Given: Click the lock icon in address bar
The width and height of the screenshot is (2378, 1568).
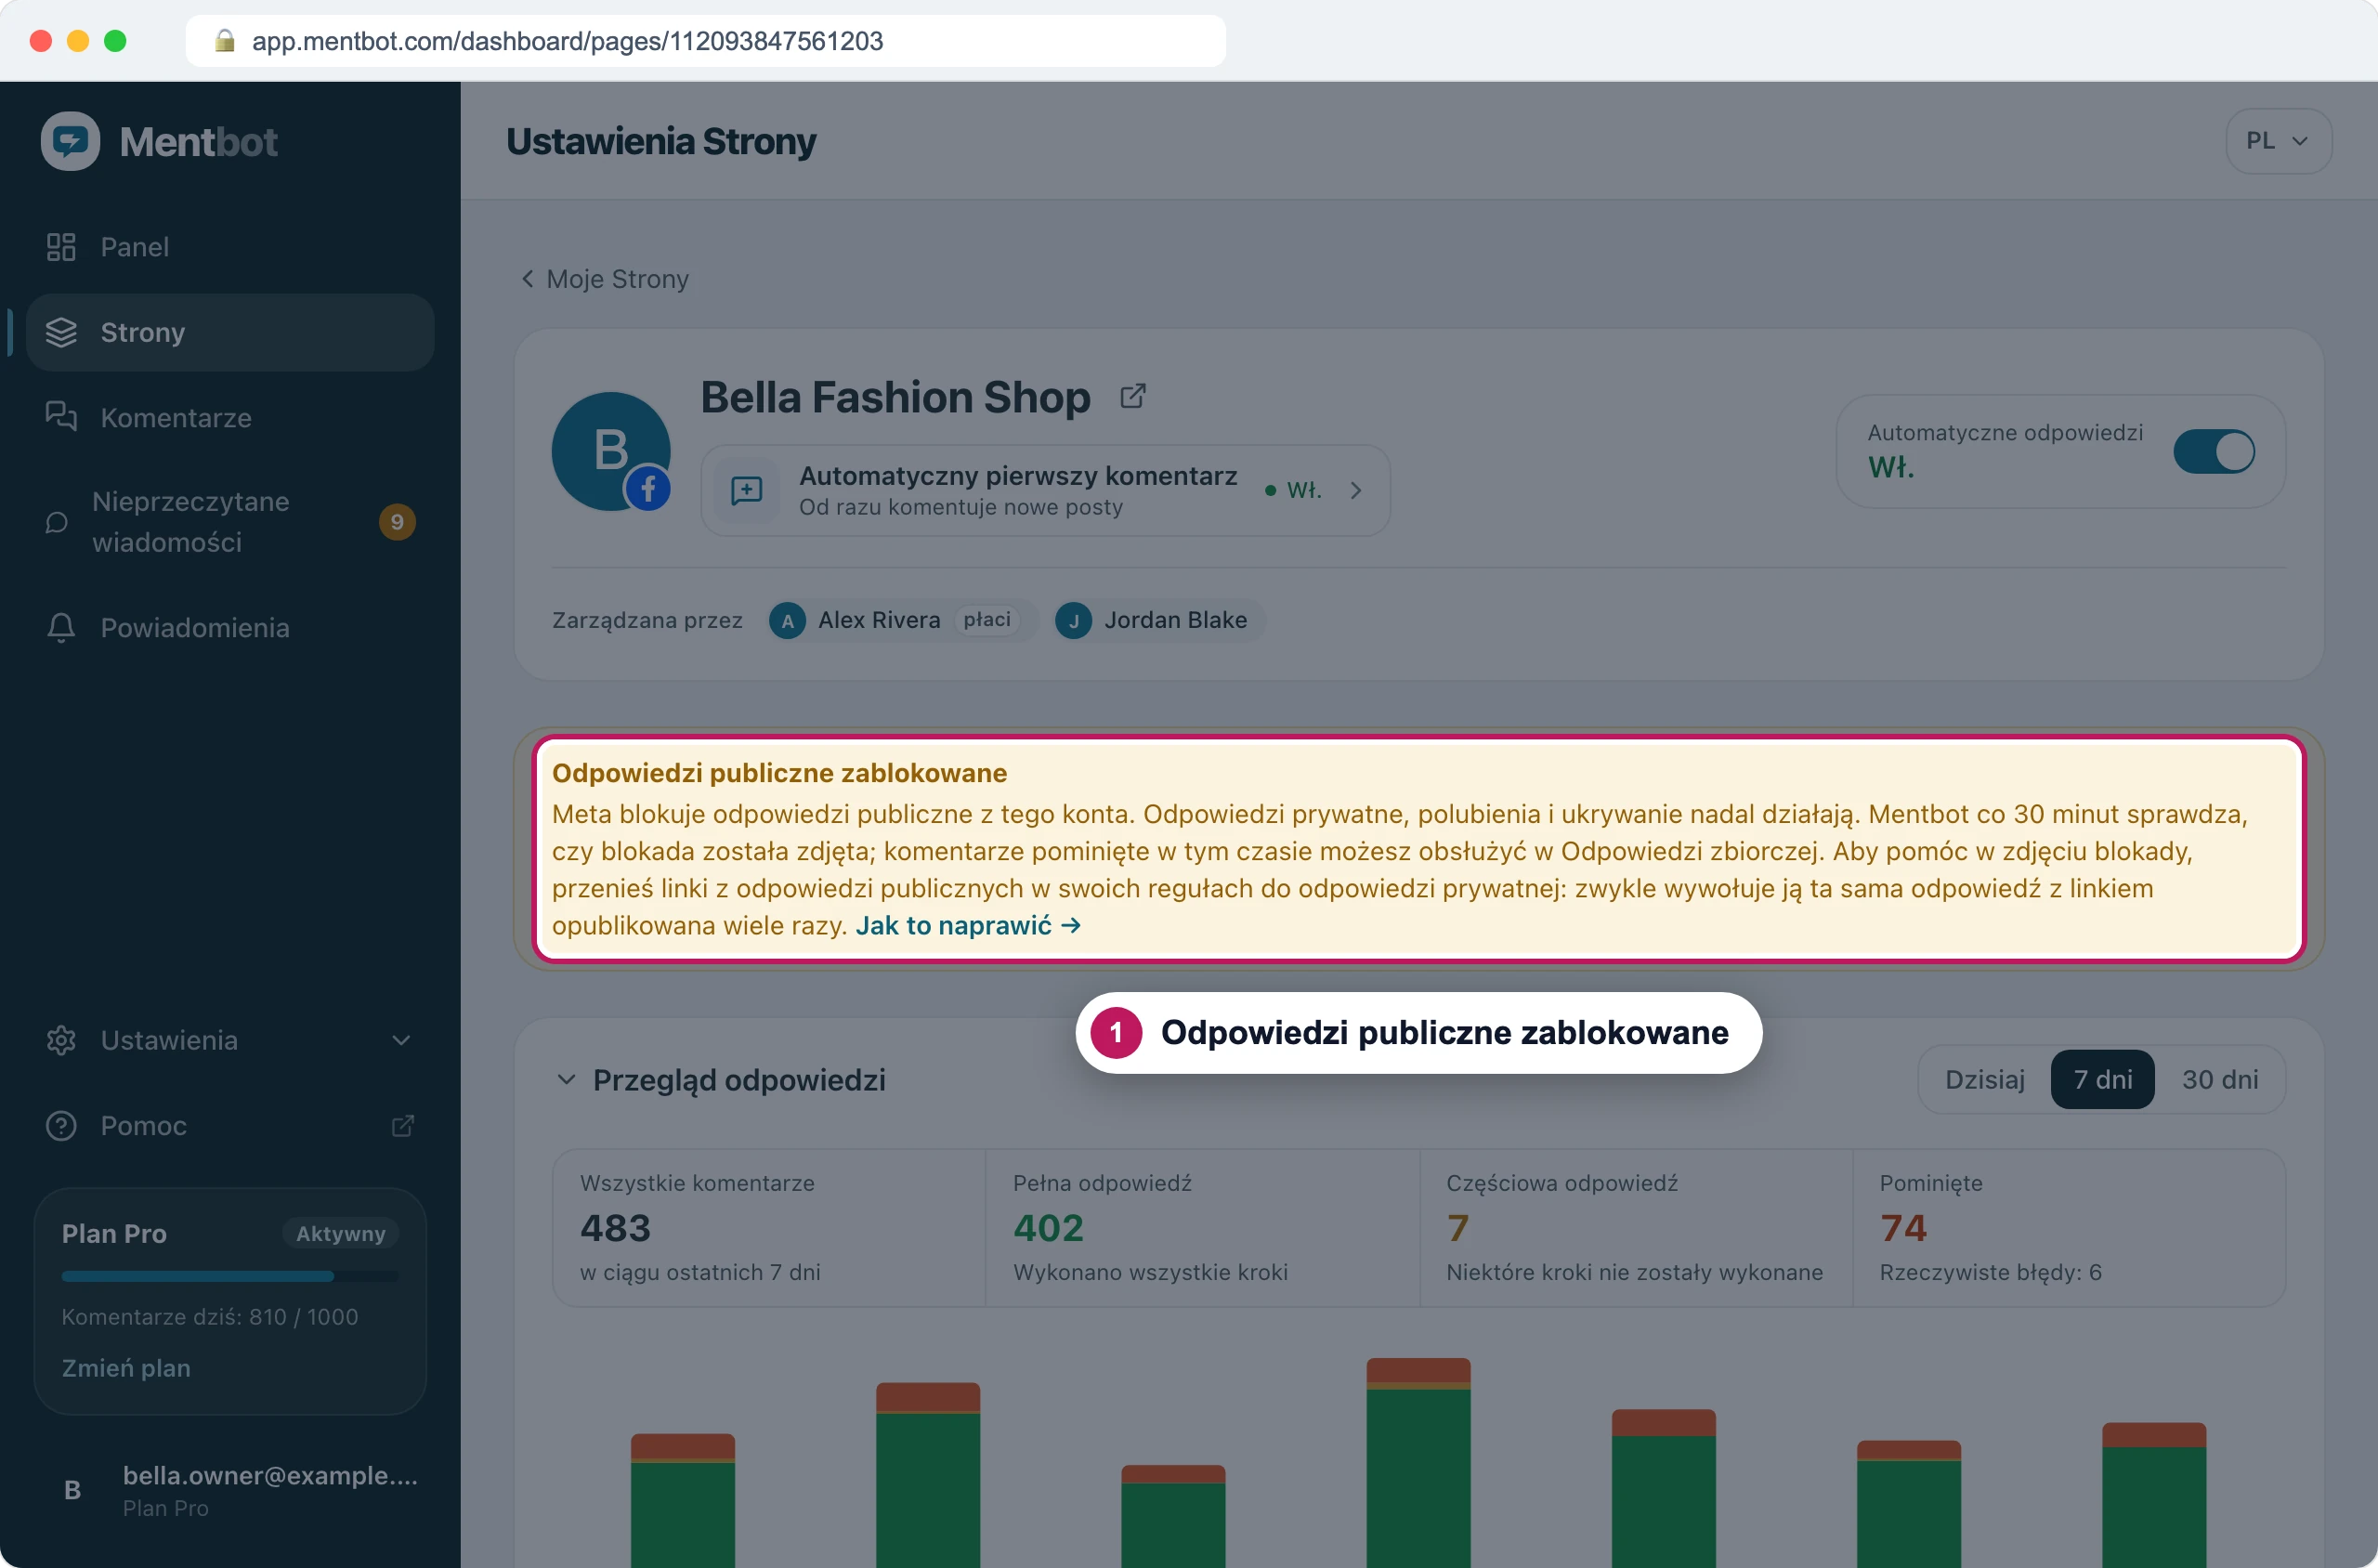Looking at the screenshot, I should [225, 40].
